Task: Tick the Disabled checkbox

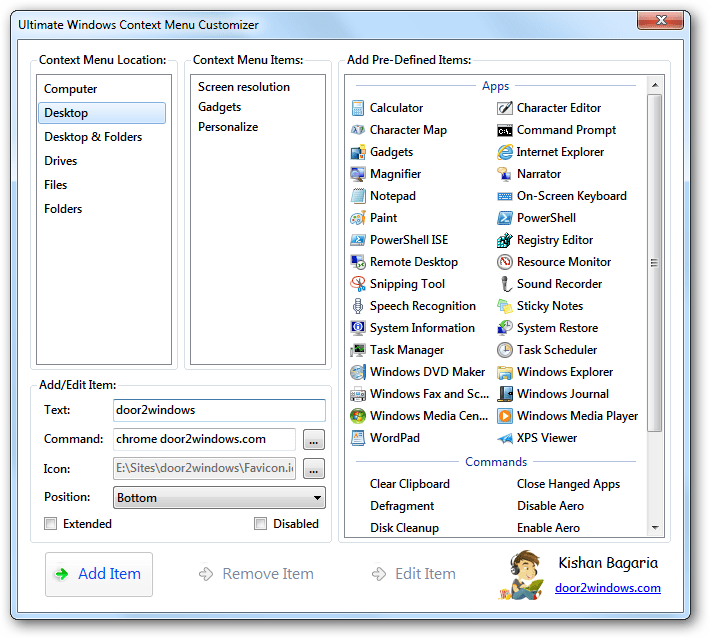Action: [x=260, y=524]
